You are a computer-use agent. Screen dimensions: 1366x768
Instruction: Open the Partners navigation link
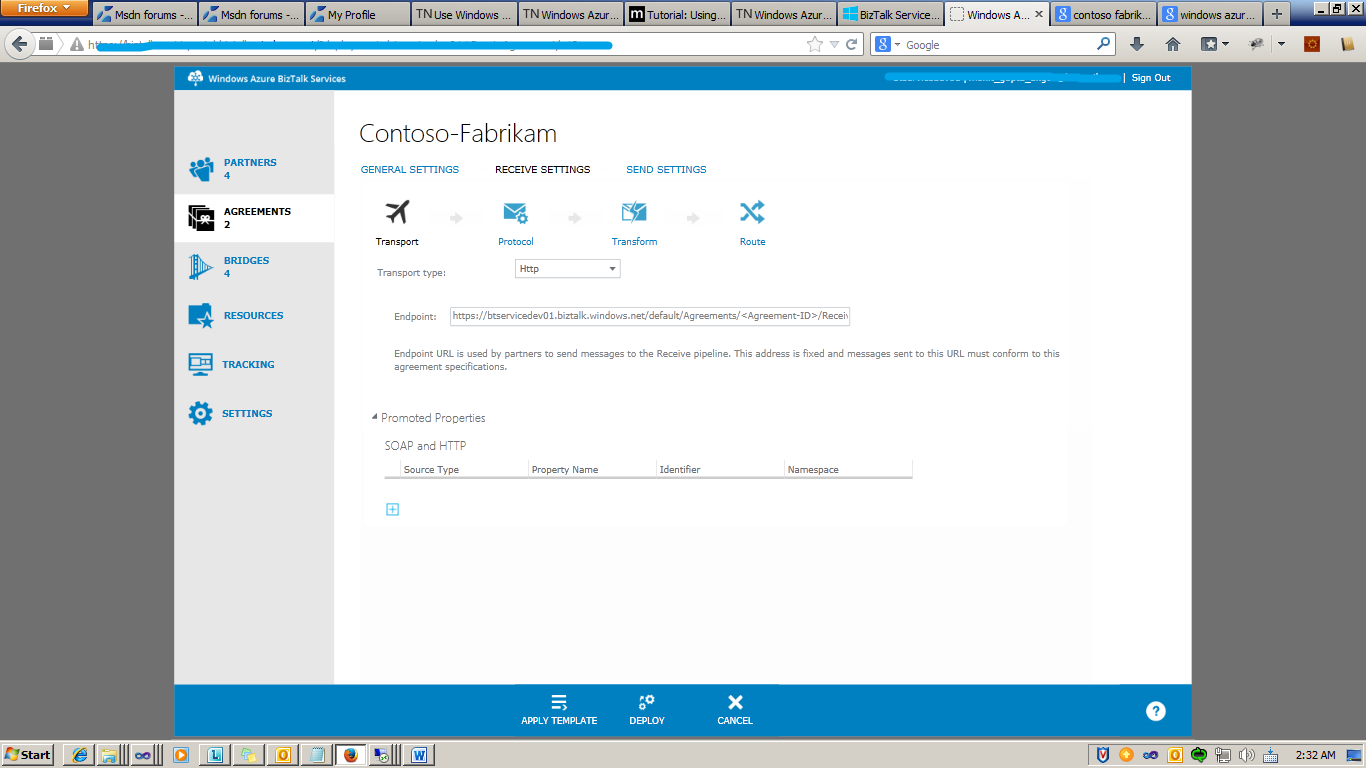(x=250, y=162)
